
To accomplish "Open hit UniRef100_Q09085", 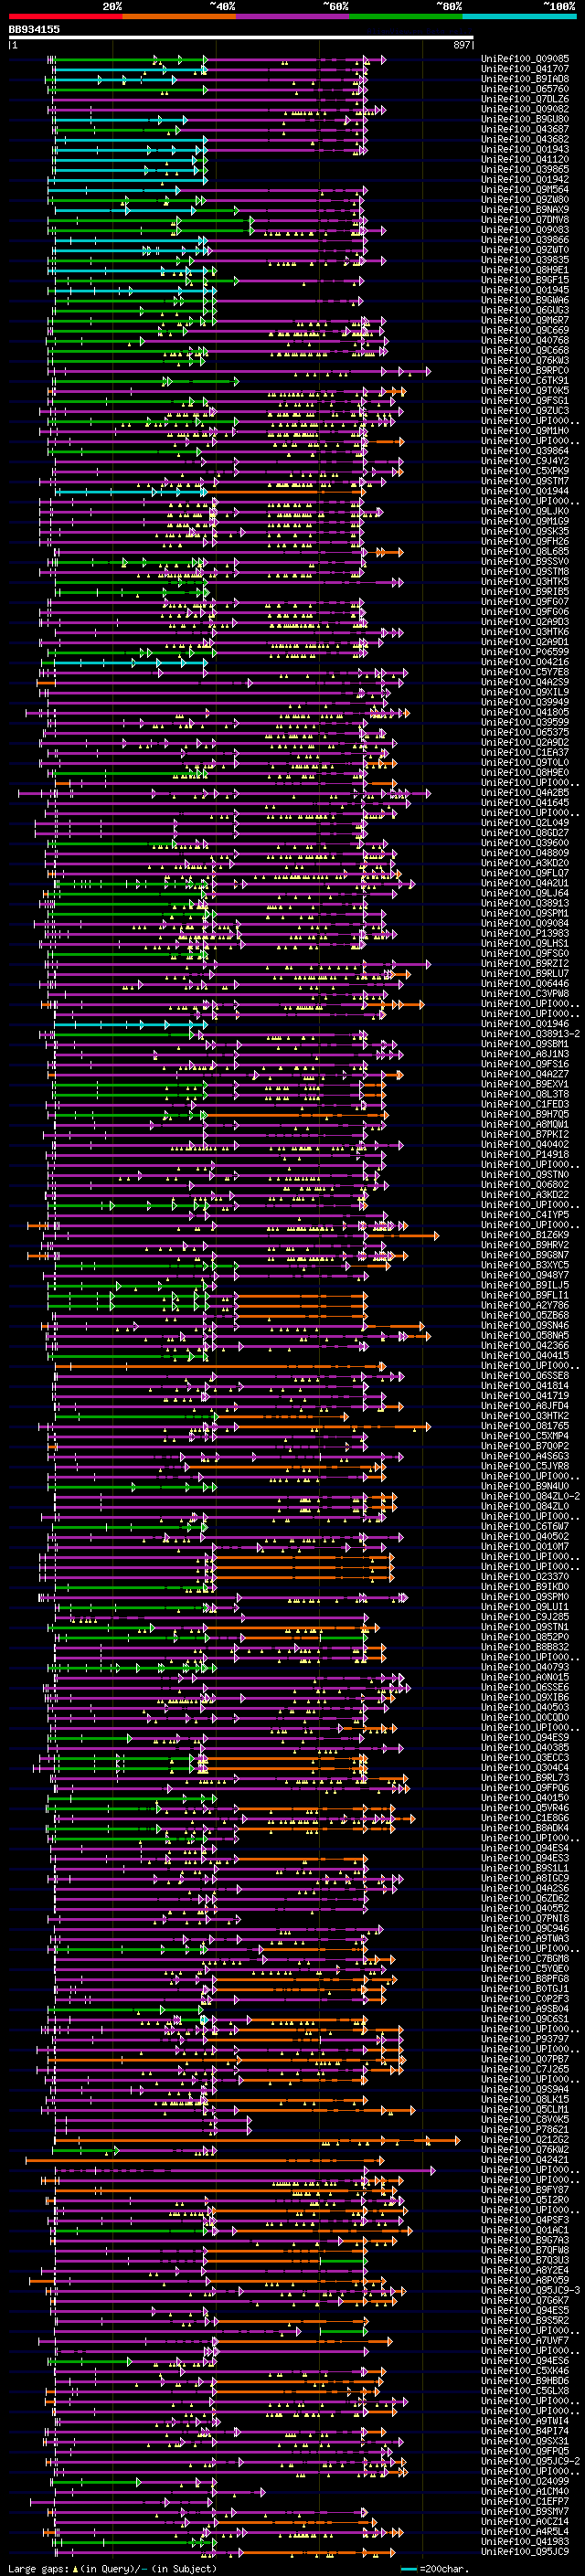I will coord(525,59).
